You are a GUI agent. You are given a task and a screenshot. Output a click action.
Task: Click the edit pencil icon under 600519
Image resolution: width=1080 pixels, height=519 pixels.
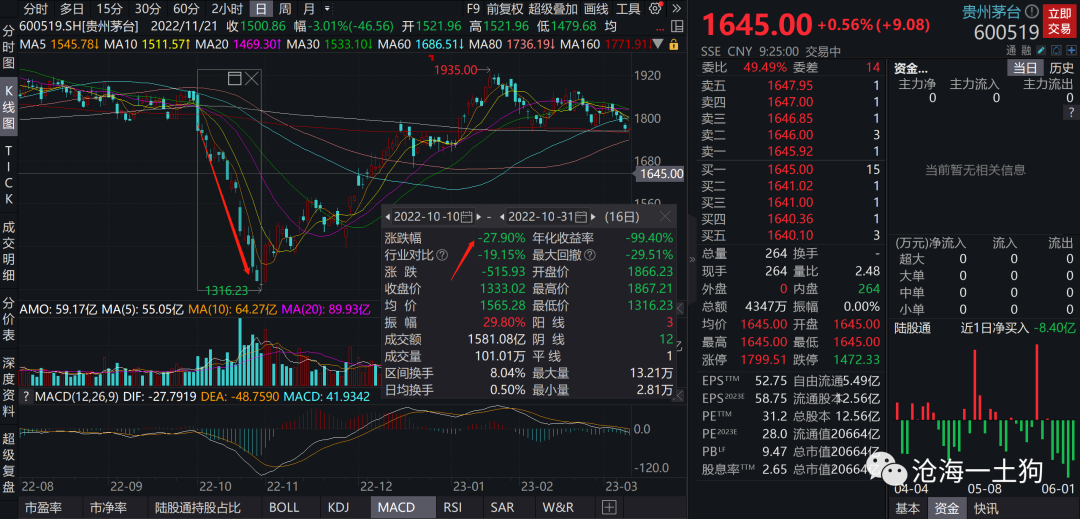click(x=1040, y=50)
